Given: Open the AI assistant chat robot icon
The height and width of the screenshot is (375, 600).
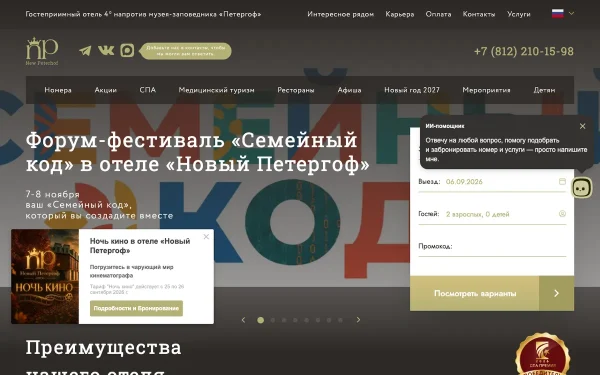Looking at the screenshot, I should click(x=582, y=188).
